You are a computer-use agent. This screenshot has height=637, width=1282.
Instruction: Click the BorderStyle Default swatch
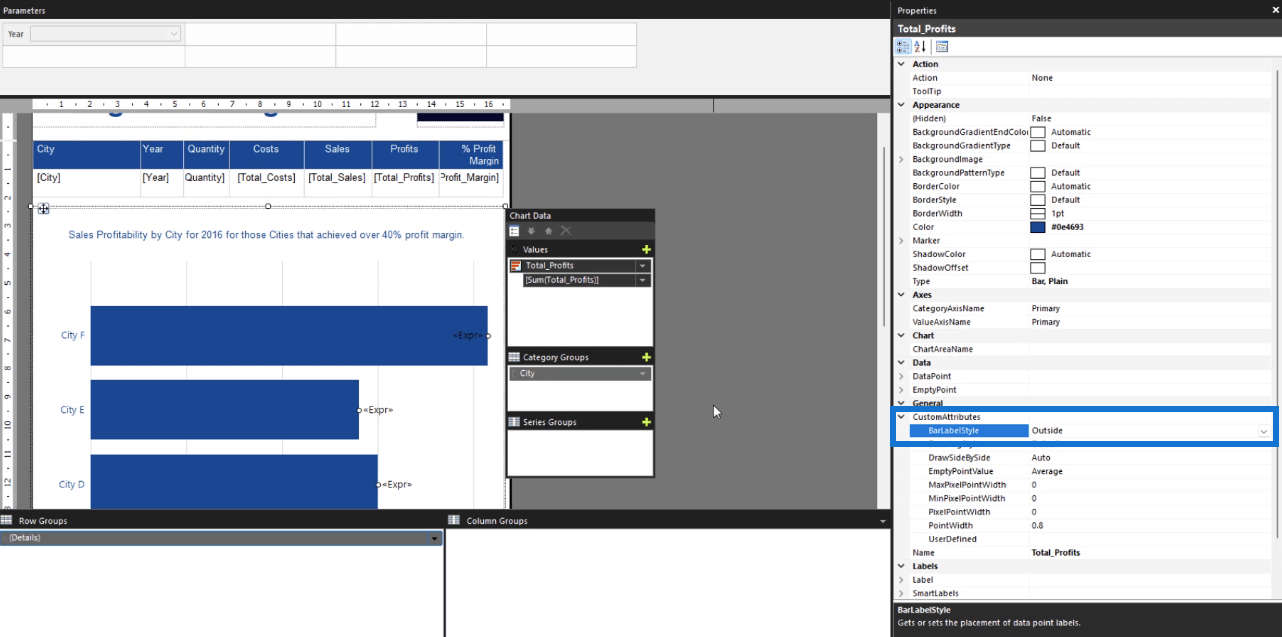tap(1038, 200)
